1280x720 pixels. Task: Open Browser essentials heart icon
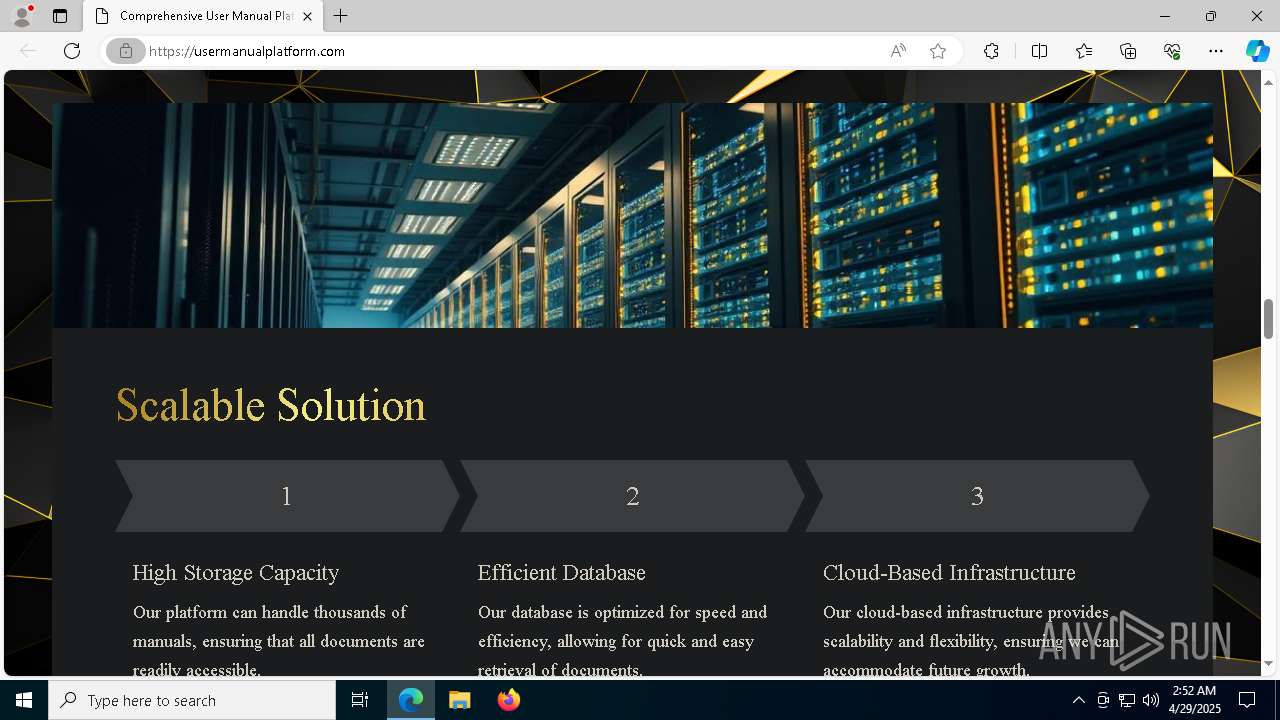1172,51
